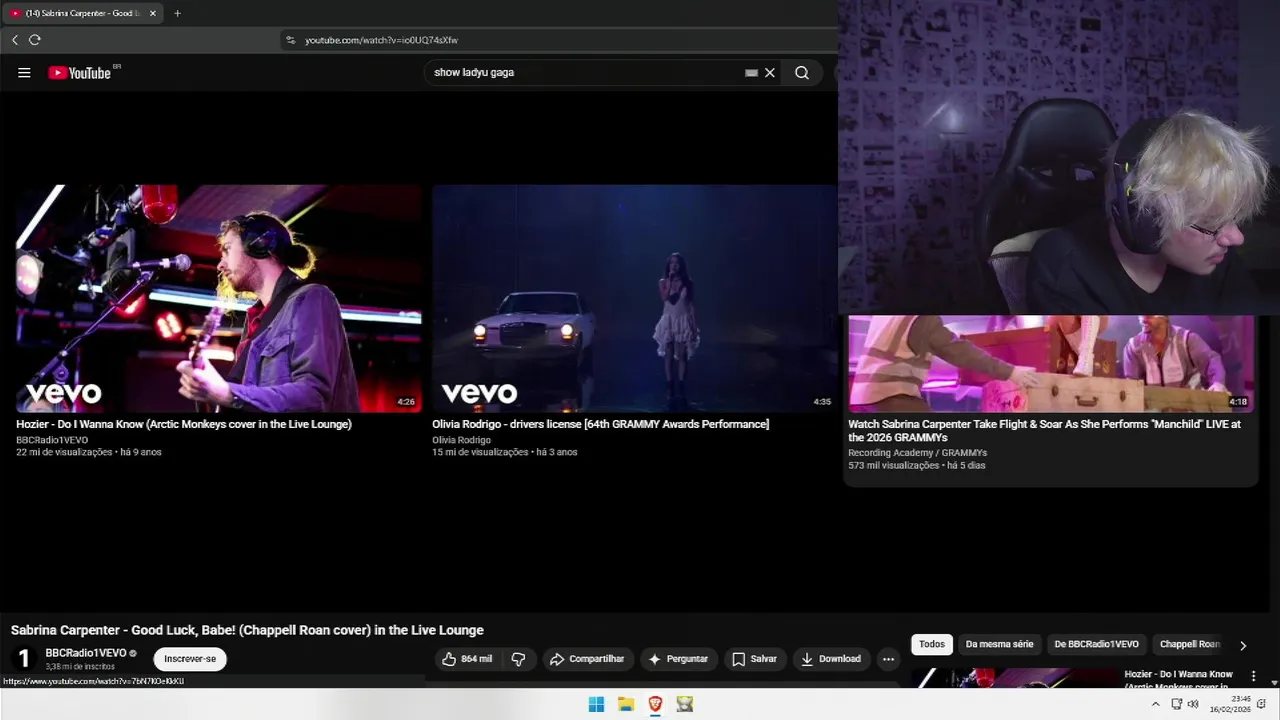
Task: Select the Da mesma série chip
Action: [x=1000, y=644]
